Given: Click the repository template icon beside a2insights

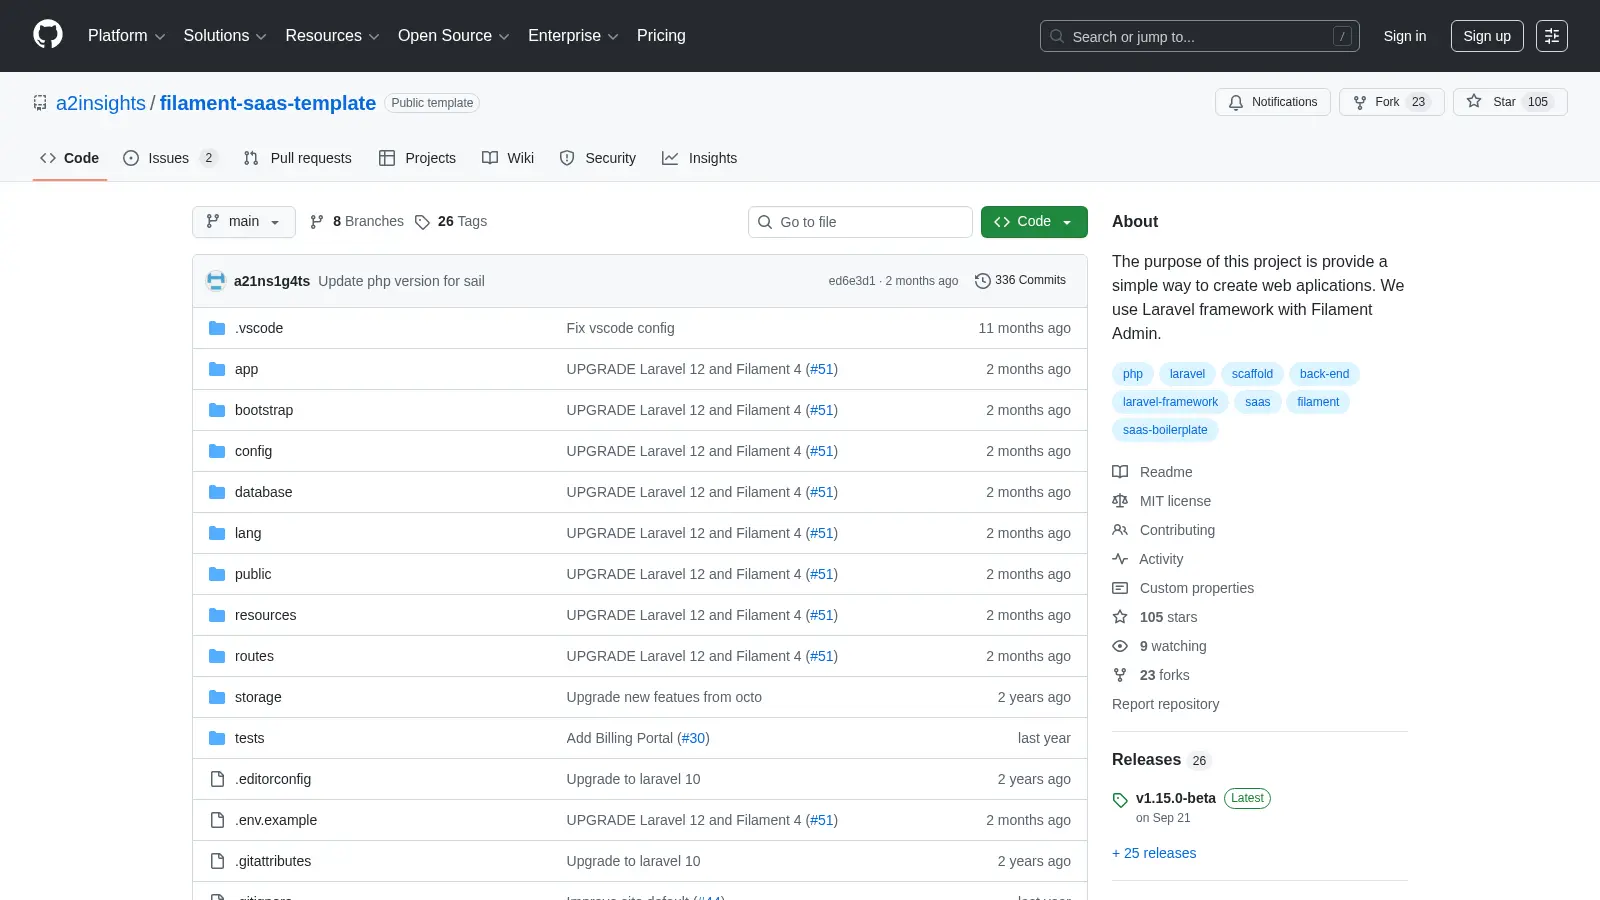Looking at the screenshot, I should tap(40, 103).
